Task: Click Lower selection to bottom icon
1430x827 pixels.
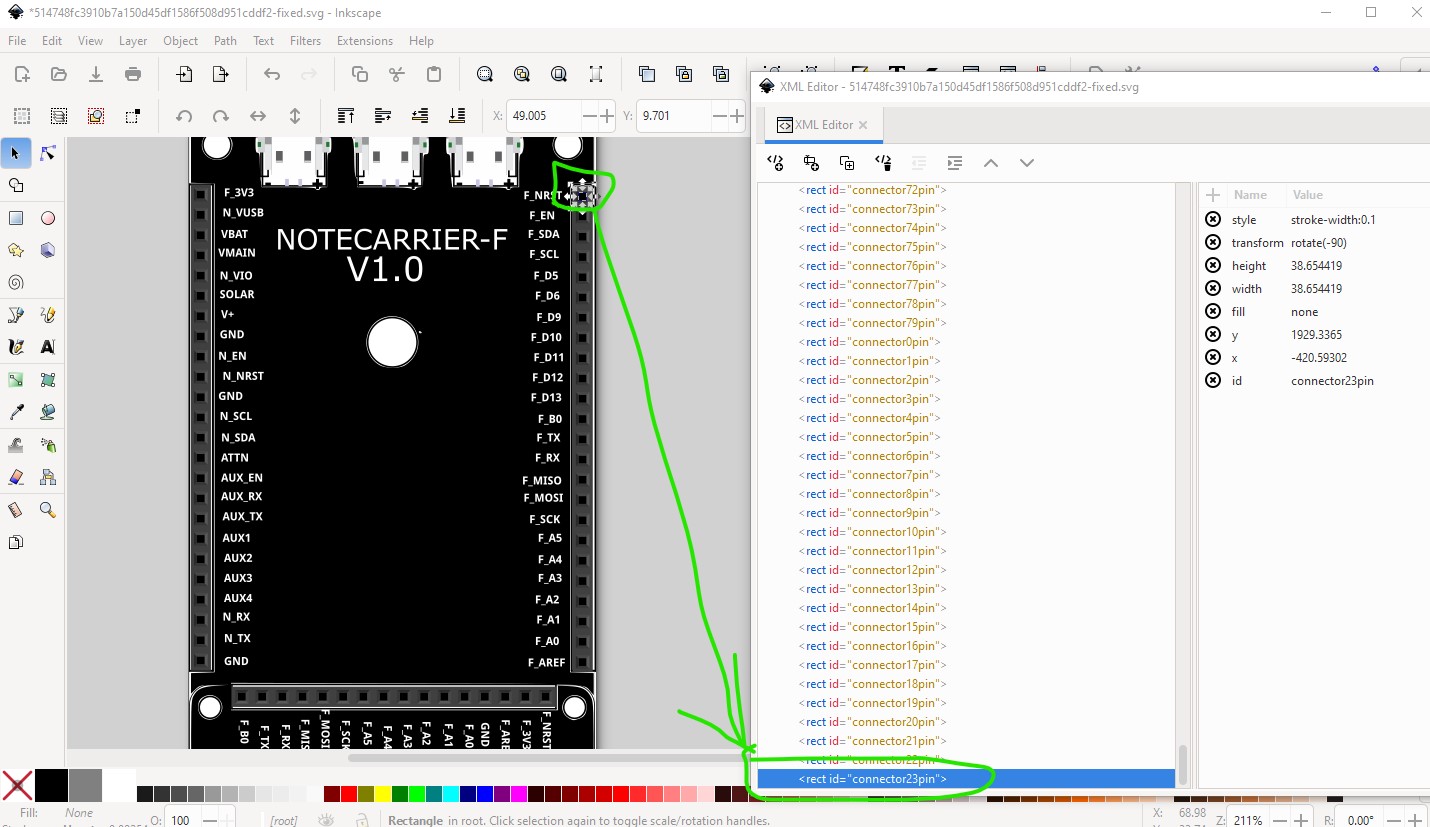Action: tap(457, 116)
